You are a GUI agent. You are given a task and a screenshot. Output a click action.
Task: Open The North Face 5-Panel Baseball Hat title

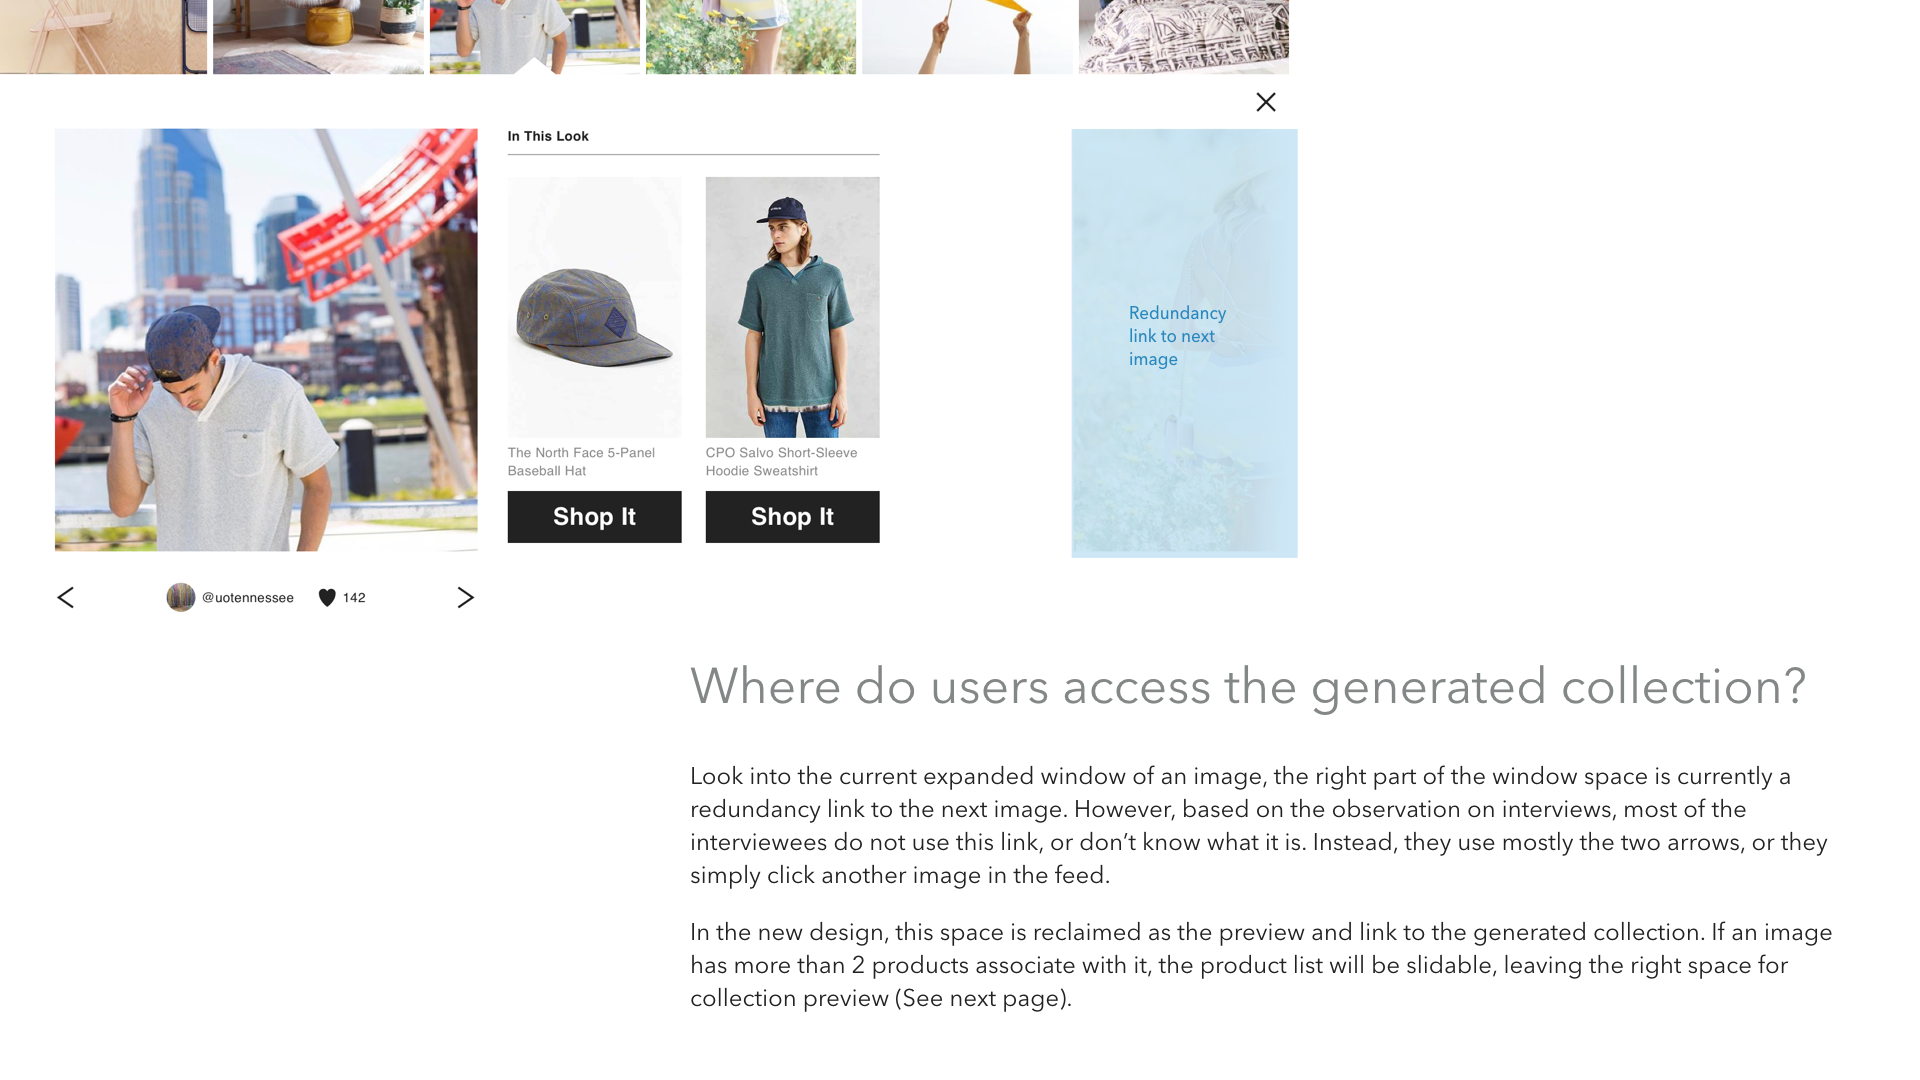(581, 462)
